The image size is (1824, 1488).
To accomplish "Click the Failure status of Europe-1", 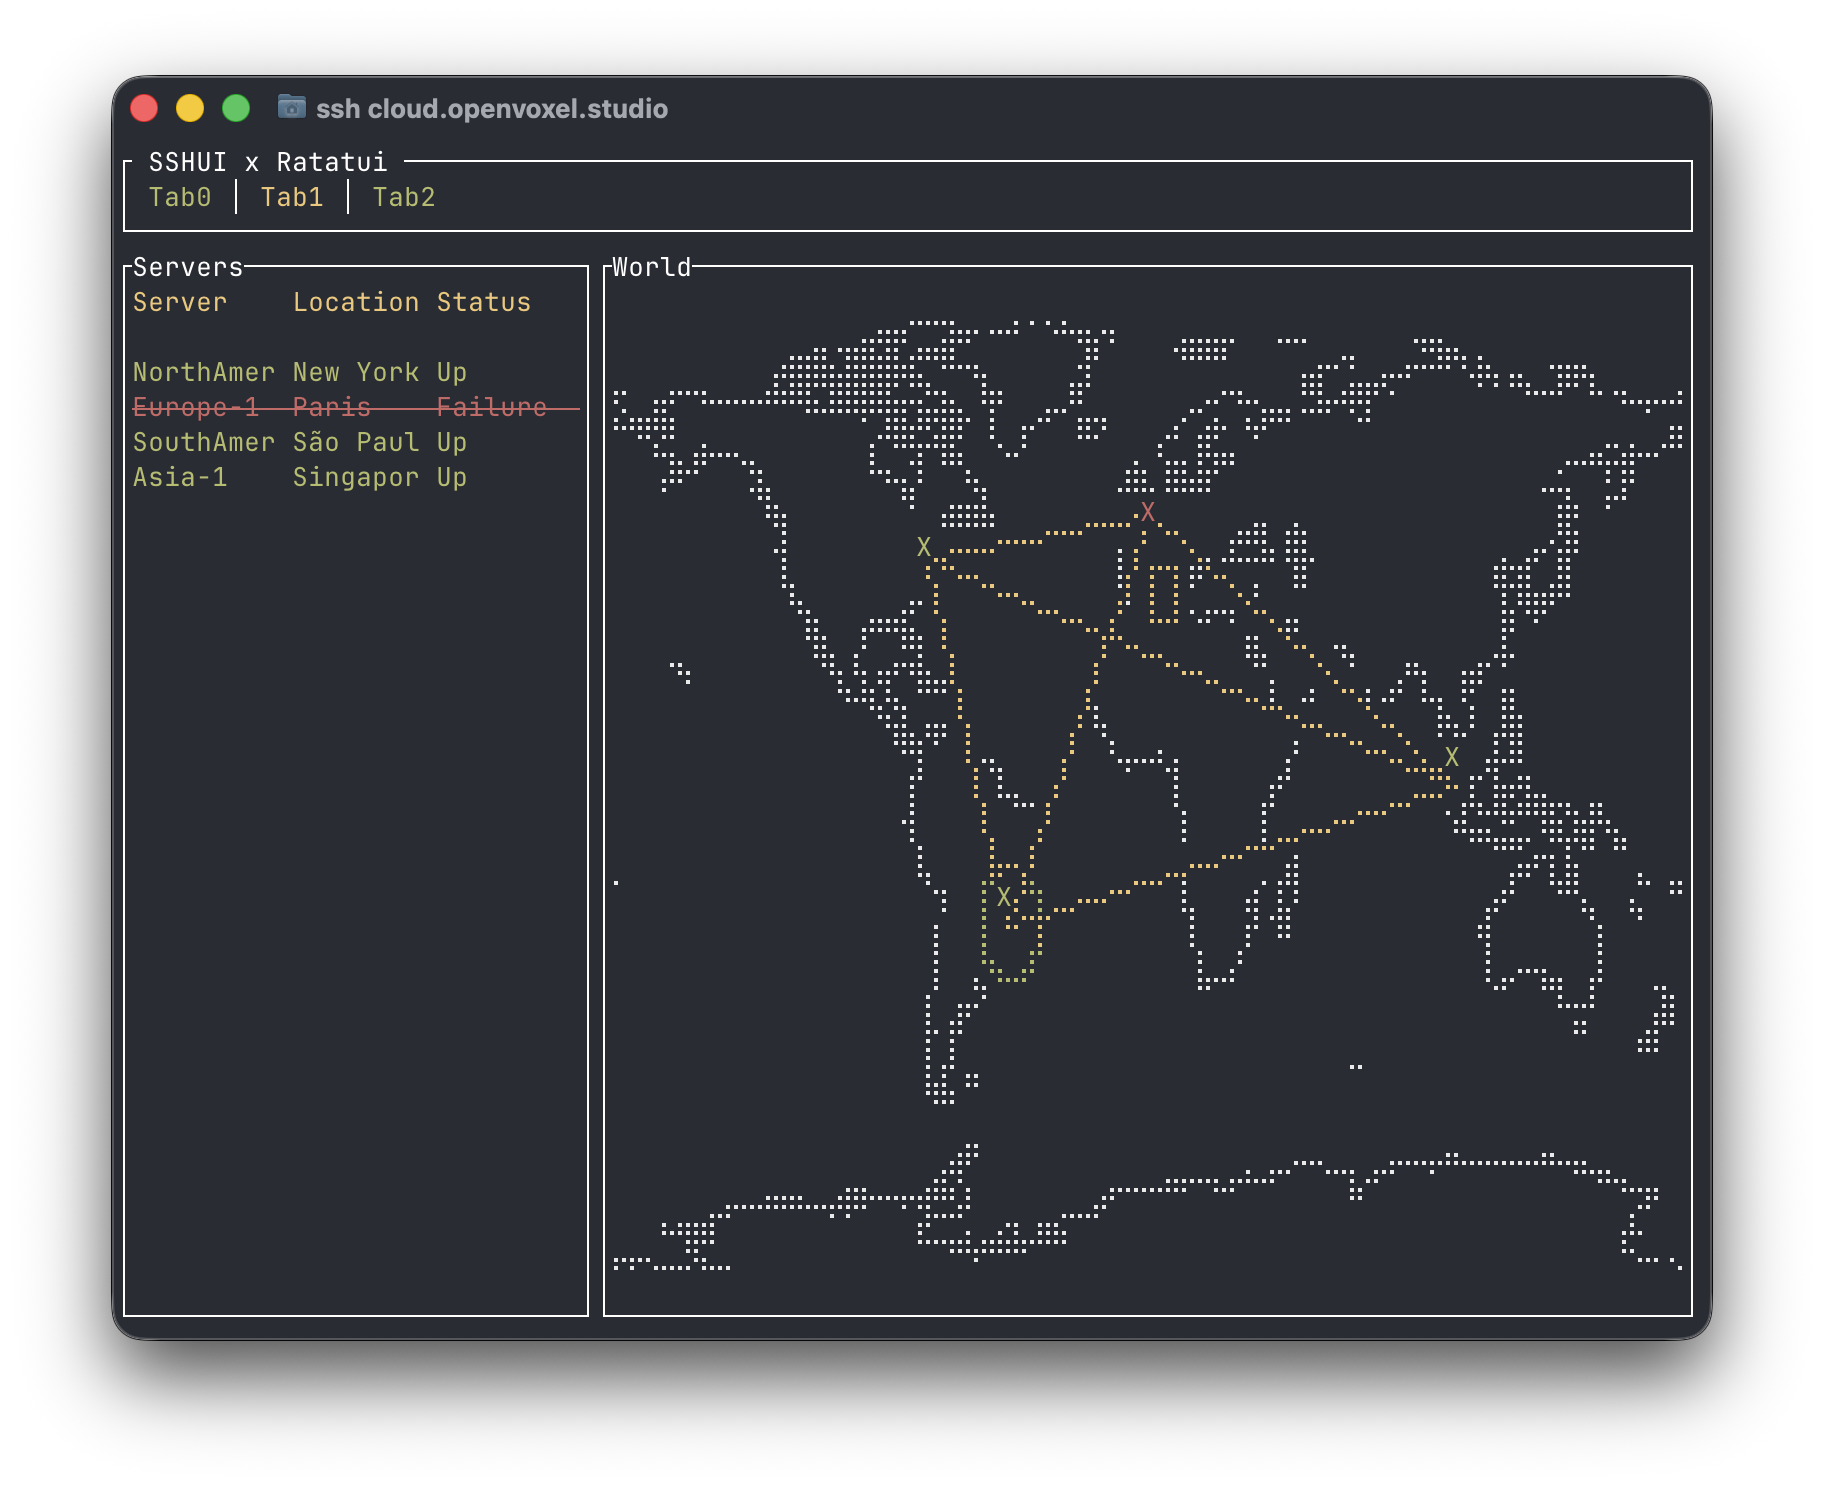I will [x=492, y=407].
